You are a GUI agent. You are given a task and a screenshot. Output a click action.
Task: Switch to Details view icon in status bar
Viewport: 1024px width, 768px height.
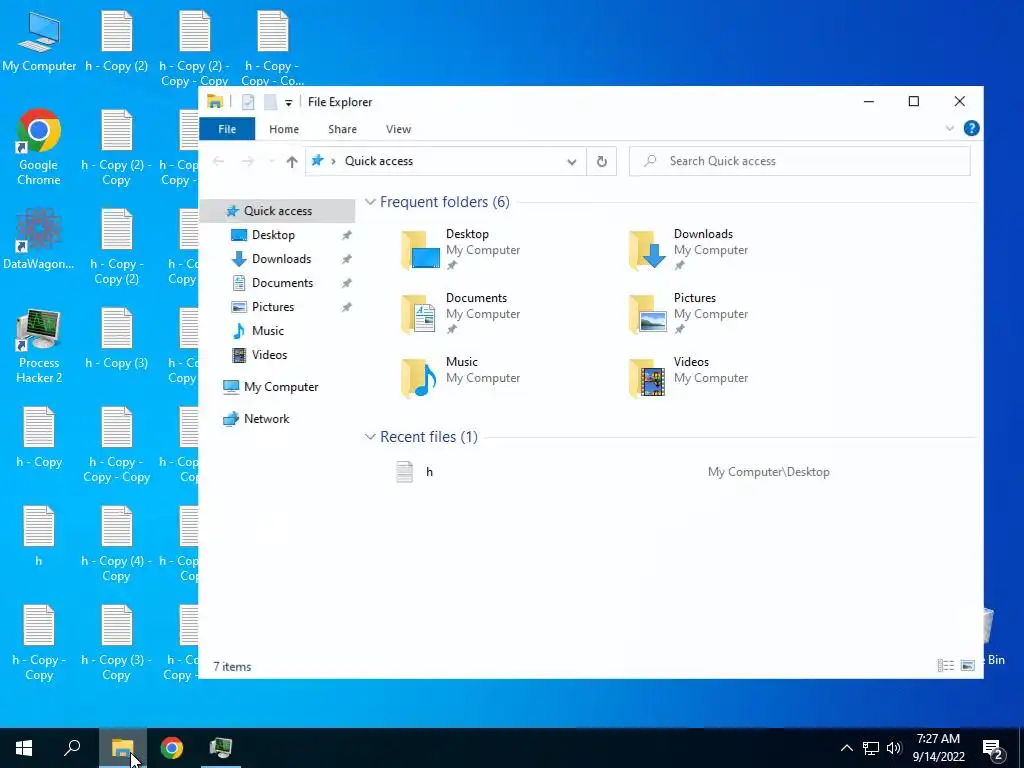click(x=946, y=665)
